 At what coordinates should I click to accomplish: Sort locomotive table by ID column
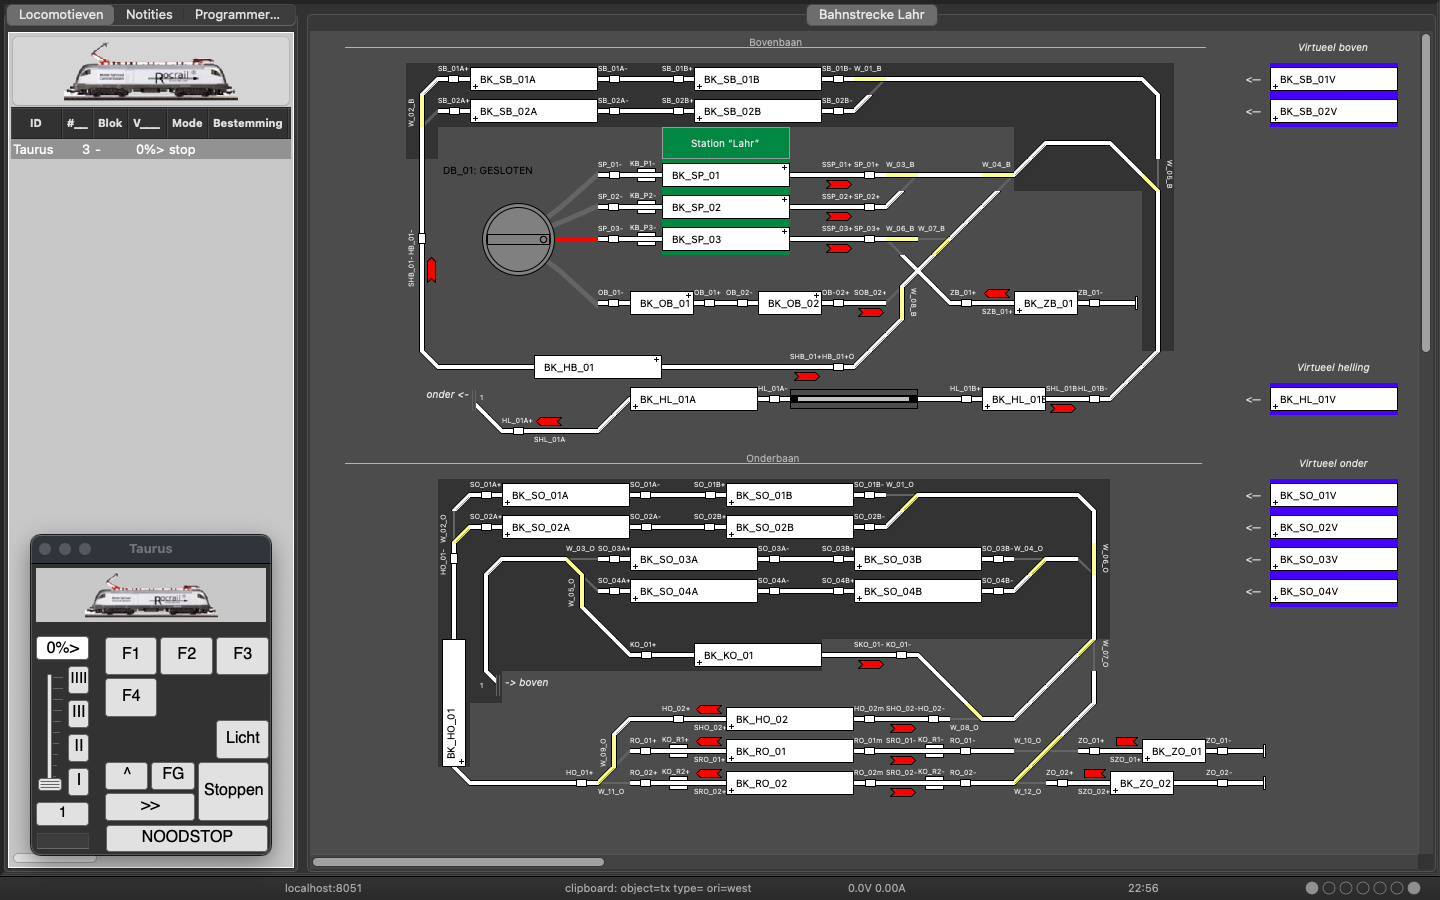[x=35, y=123]
